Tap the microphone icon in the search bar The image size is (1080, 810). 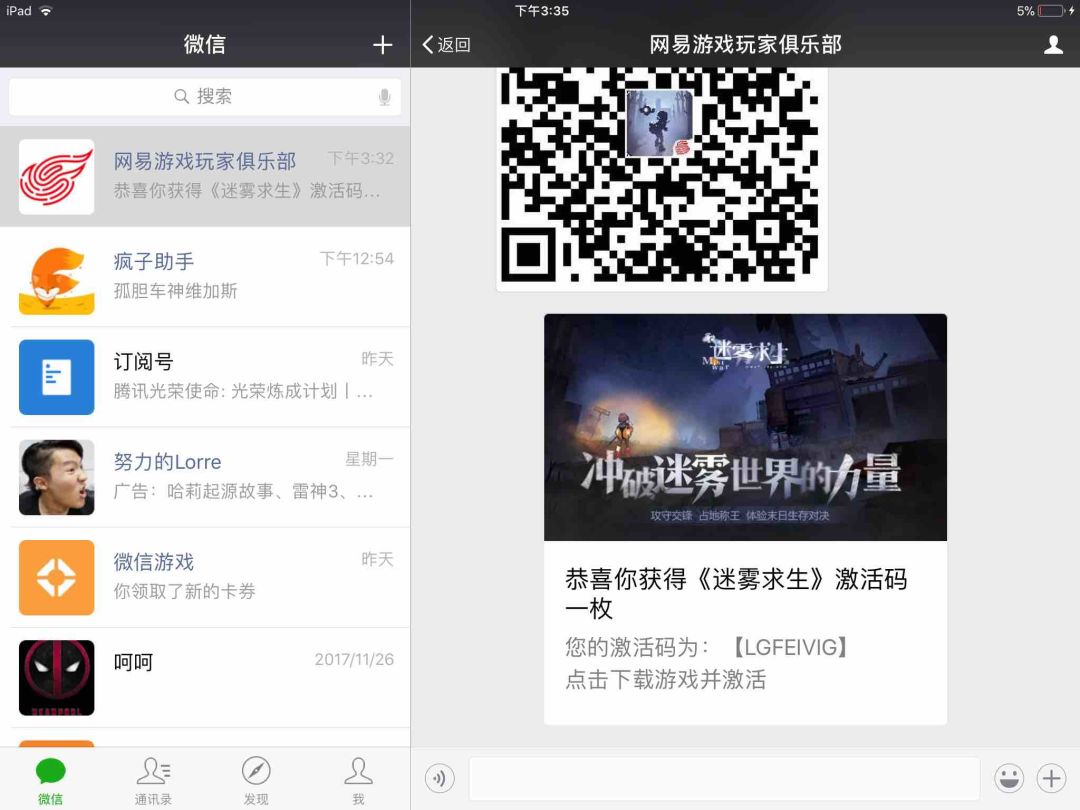(x=384, y=97)
